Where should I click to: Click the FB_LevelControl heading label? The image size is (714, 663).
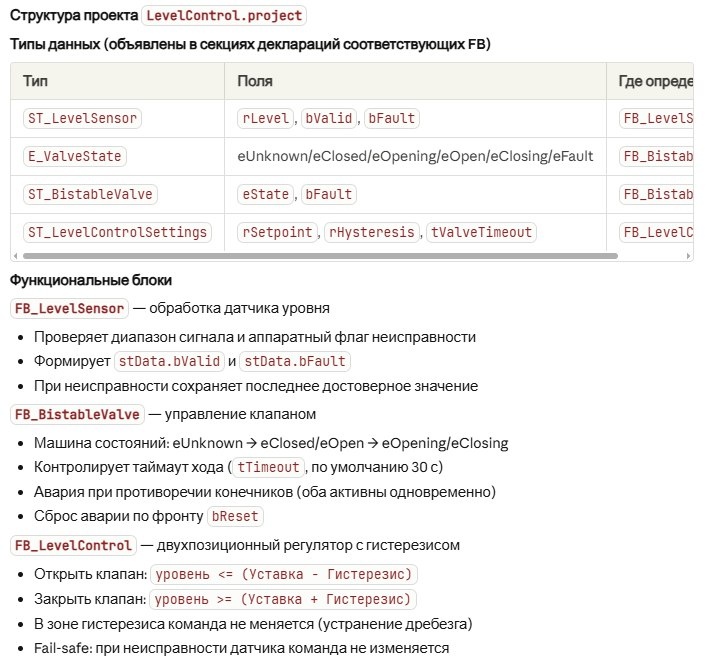72,545
